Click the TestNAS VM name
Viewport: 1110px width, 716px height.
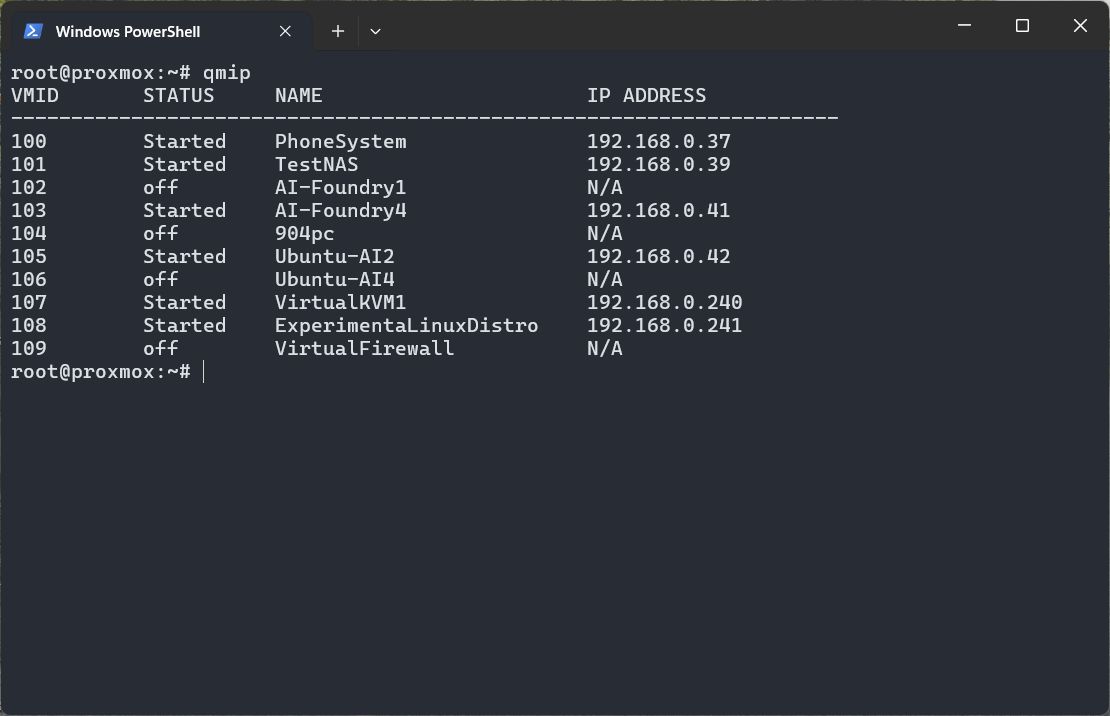coord(316,164)
